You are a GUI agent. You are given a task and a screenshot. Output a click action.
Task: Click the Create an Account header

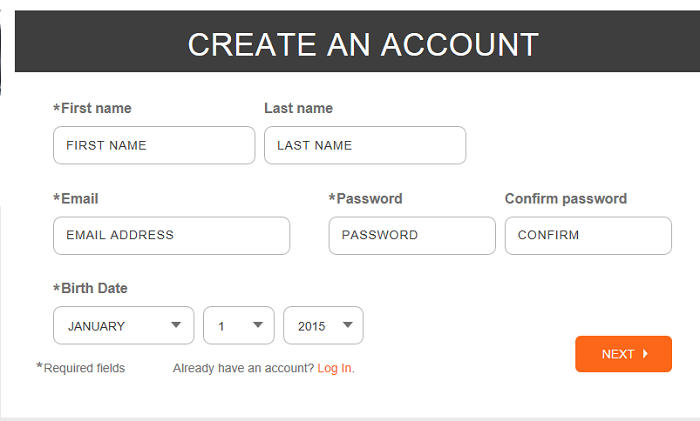tap(363, 44)
